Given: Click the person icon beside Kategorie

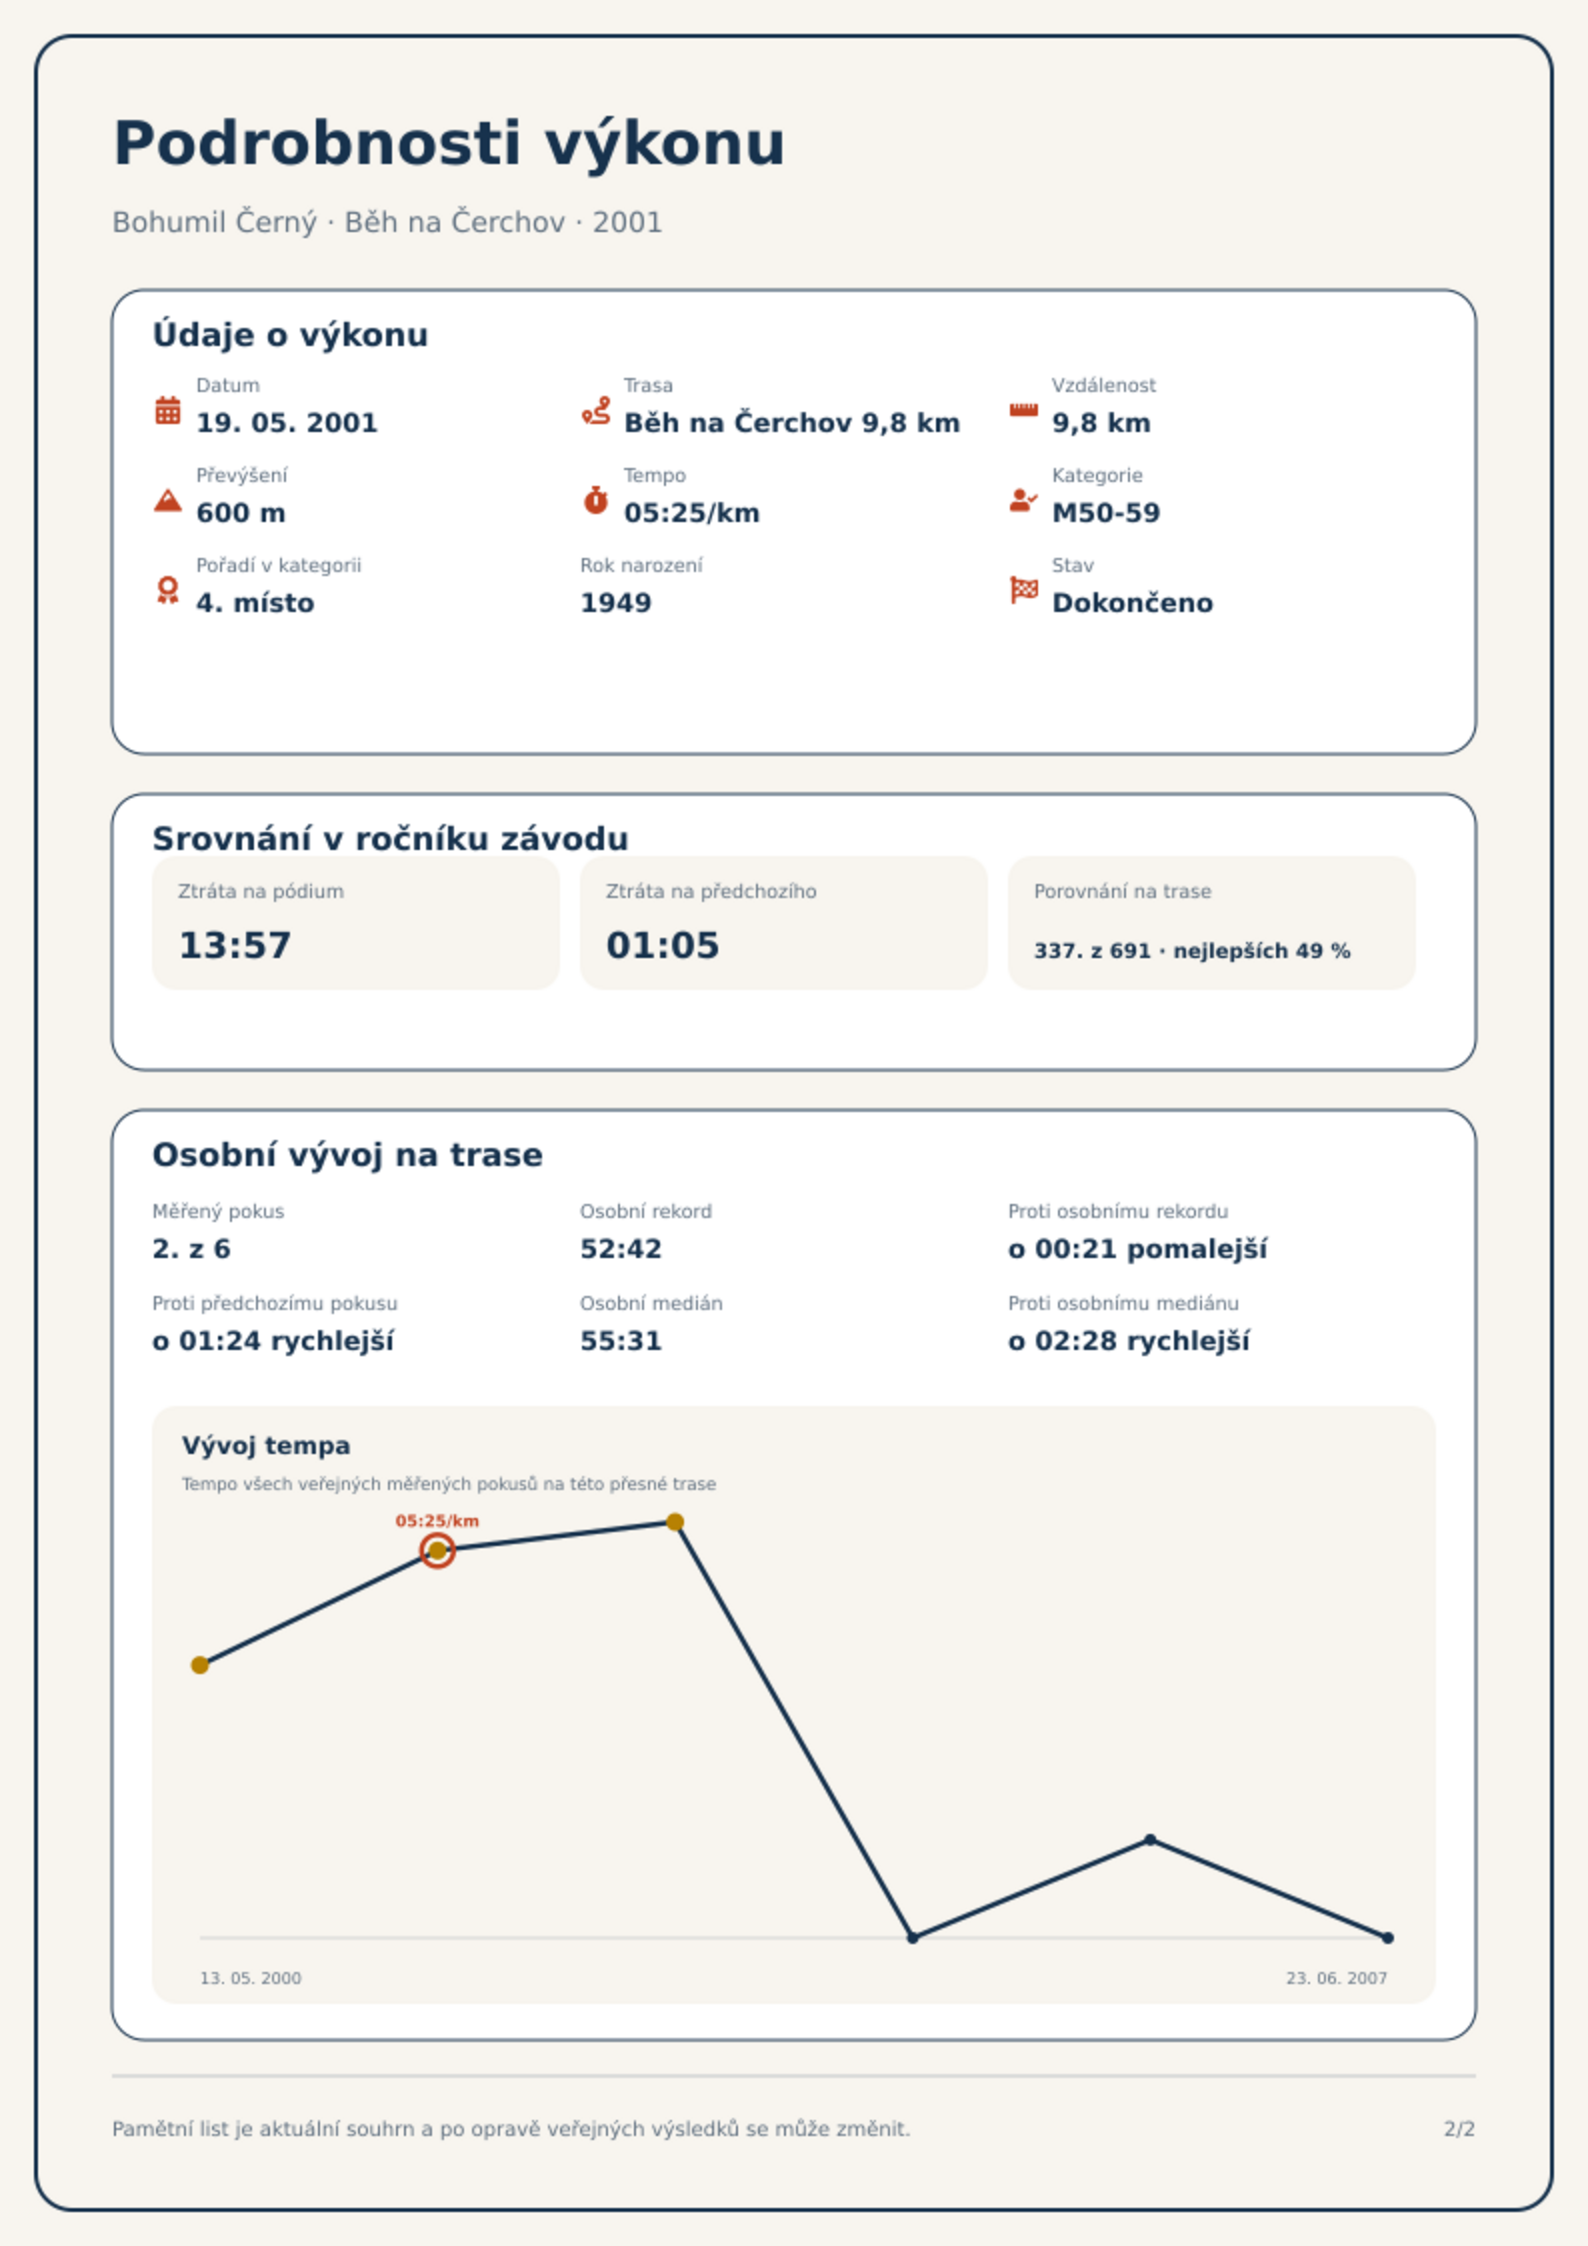Looking at the screenshot, I should pyautogui.click(x=1023, y=500).
